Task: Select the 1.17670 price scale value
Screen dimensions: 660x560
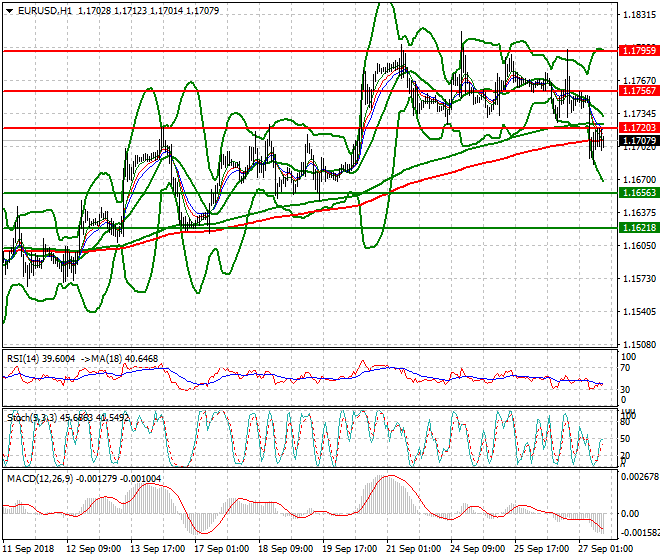Action: click(x=639, y=80)
